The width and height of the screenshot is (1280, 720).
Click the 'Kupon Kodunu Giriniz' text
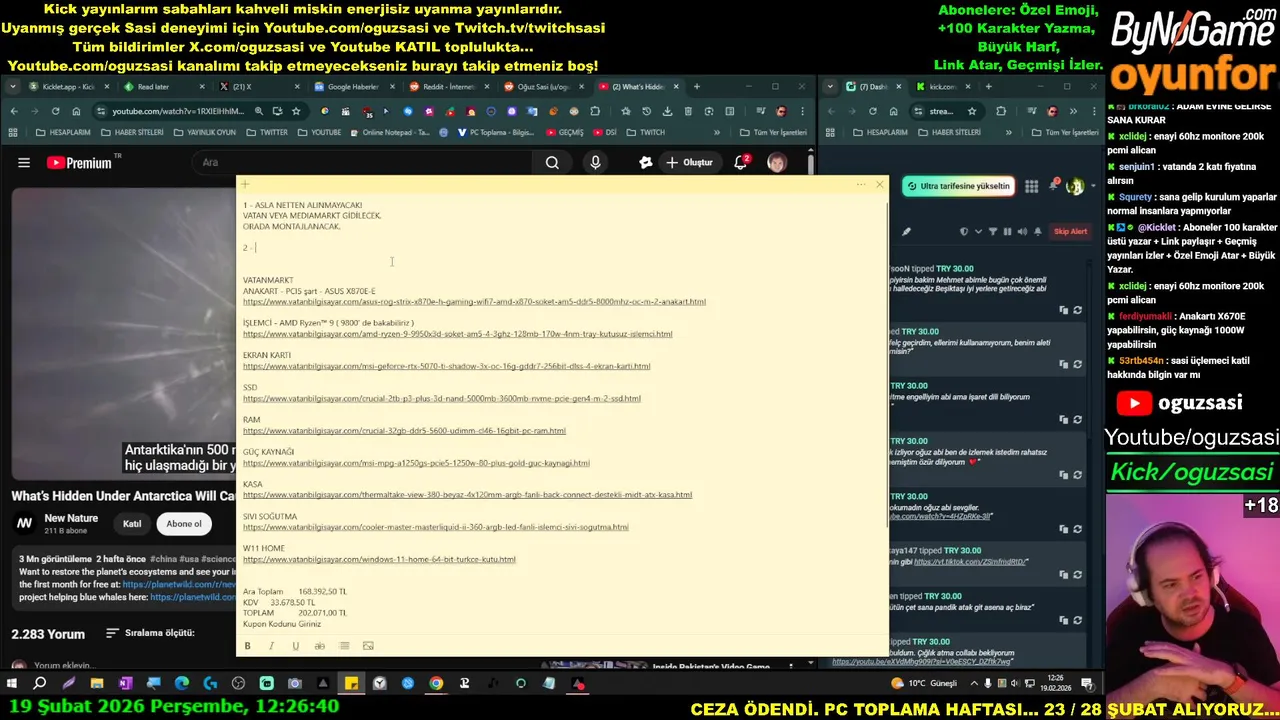pyautogui.click(x=282, y=624)
